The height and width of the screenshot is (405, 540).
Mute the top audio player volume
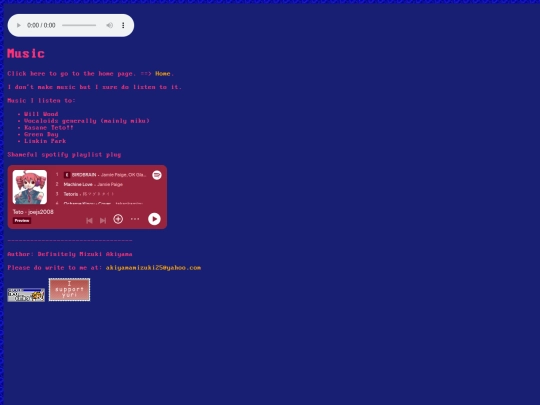(110, 25)
